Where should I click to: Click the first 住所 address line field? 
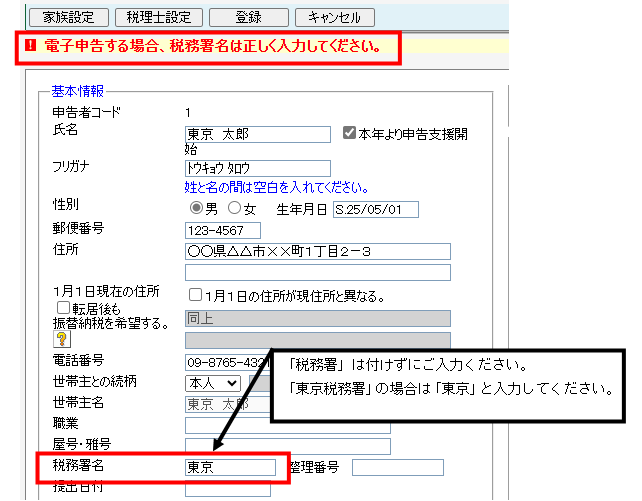[x=318, y=251]
